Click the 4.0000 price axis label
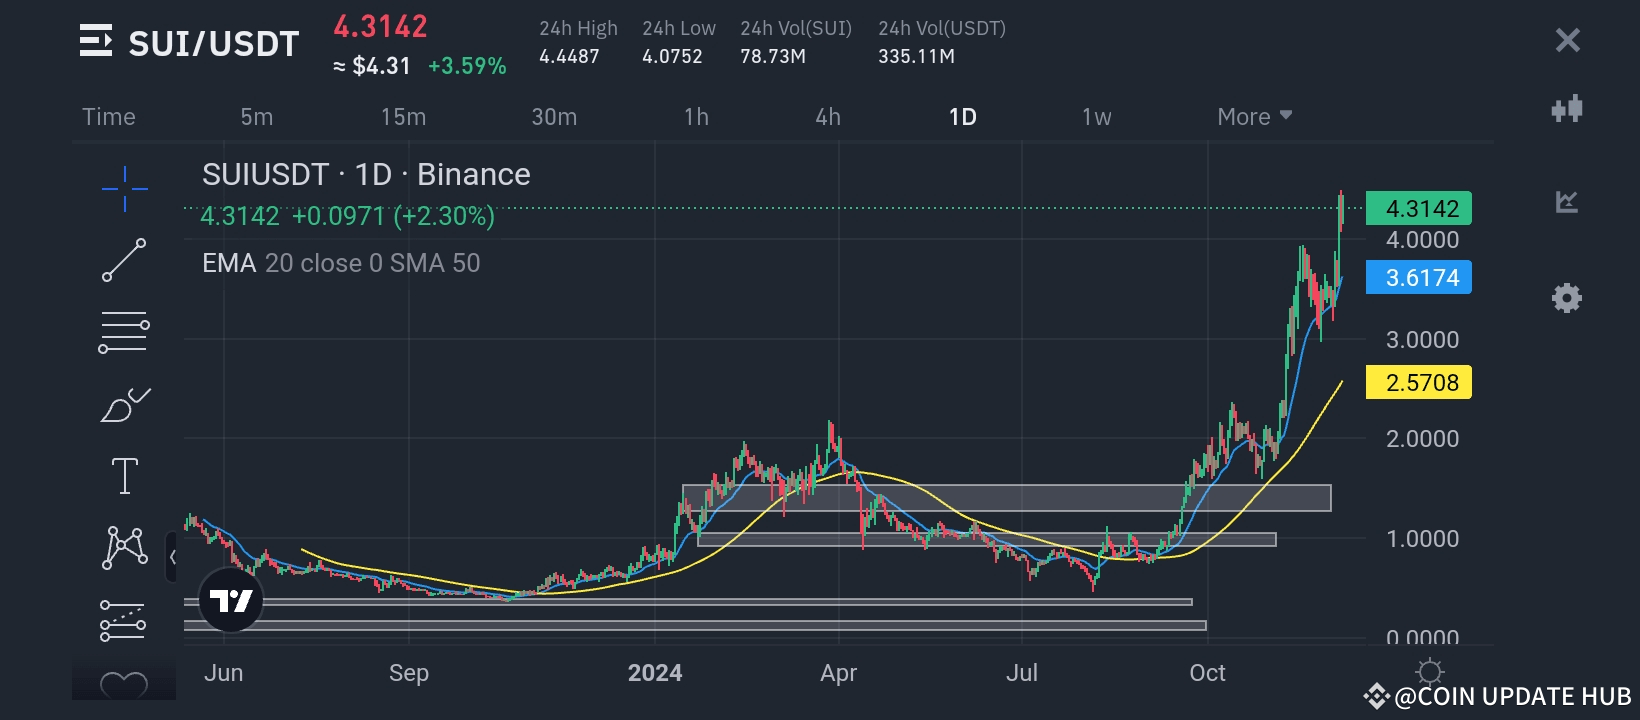Screen dimensions: 1640x720 tap(1422, 240)
